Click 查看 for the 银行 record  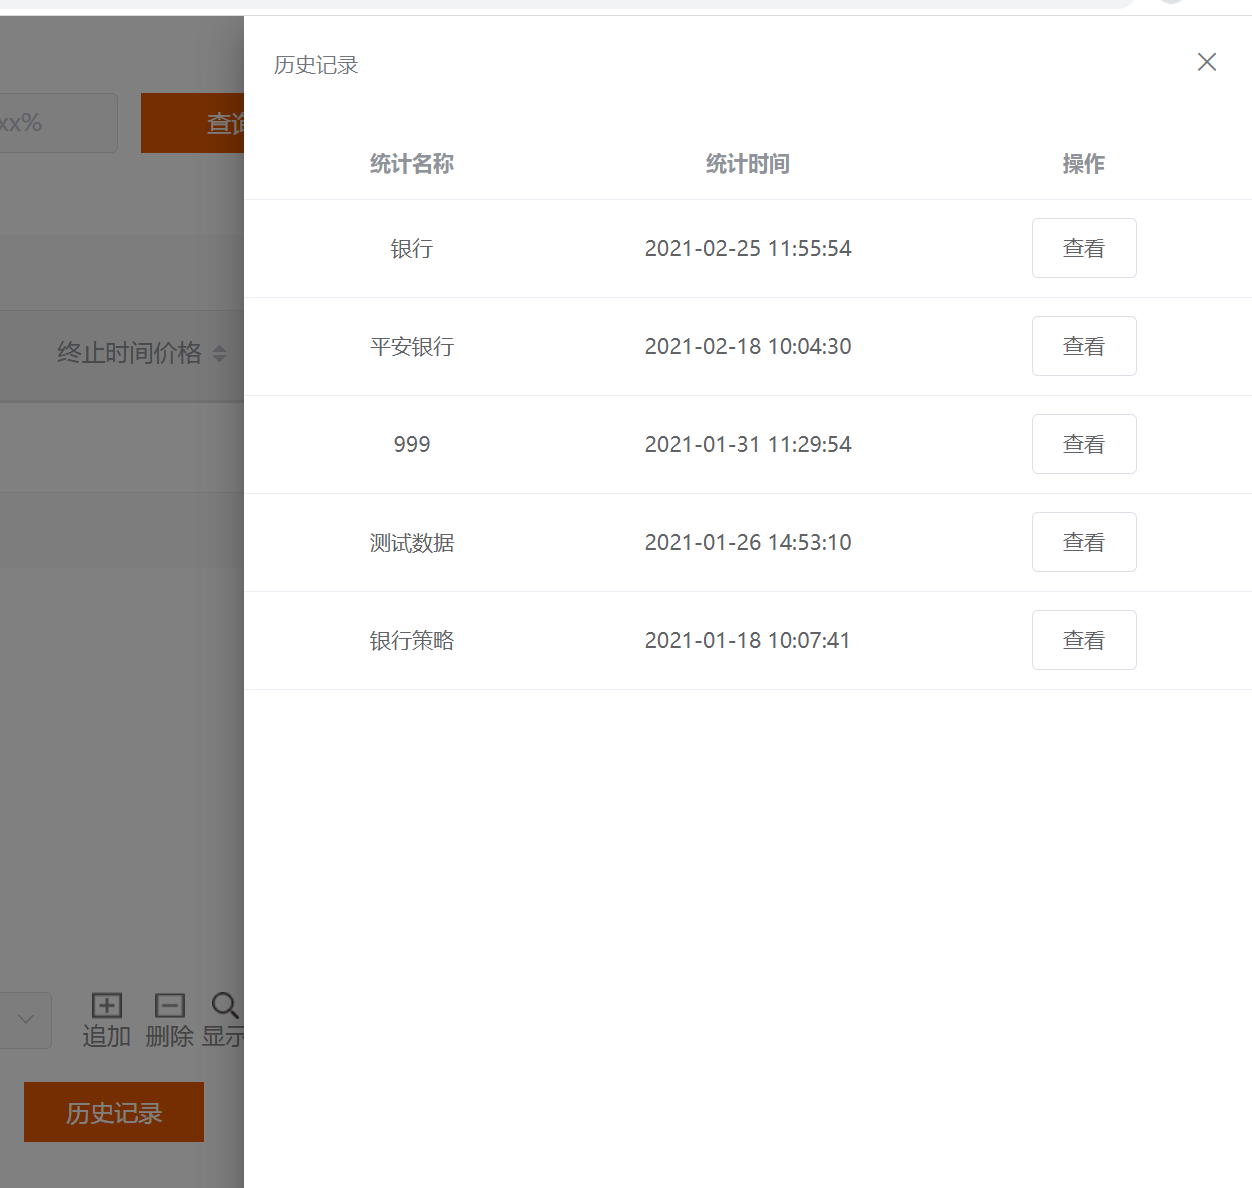[1083, 248]
